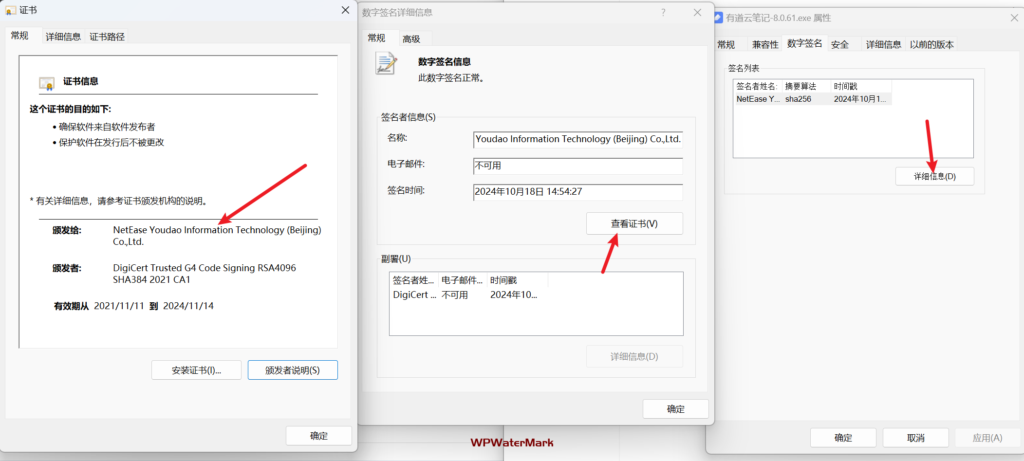The height and width of the screenshot is (461, 1024).
Task: Click the signed document icon beside 数字签名信息
Action: (x=386, y=63)
